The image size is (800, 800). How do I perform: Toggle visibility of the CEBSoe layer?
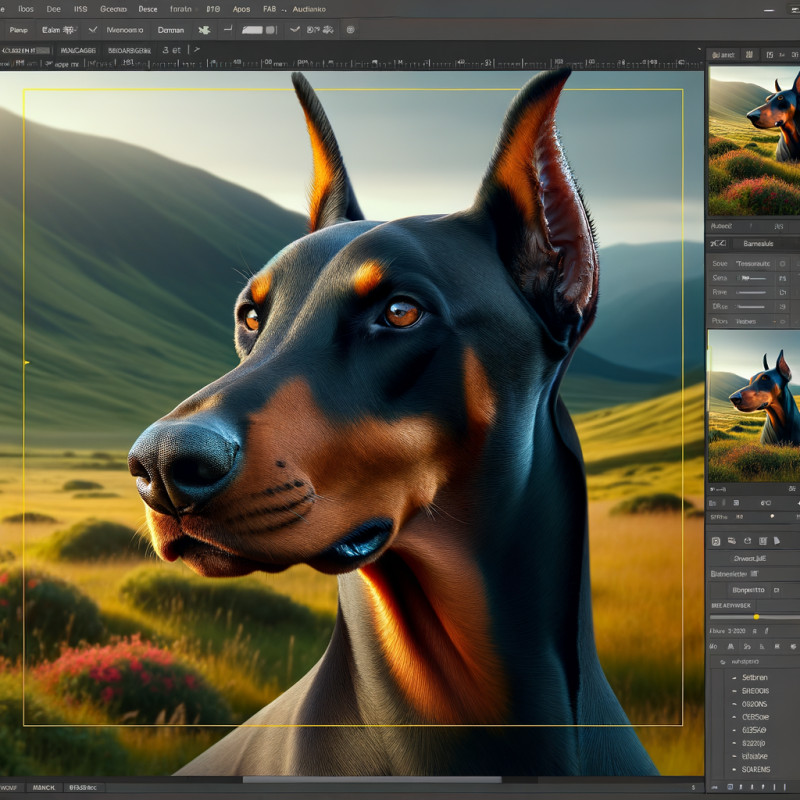[x=734, y=716]
